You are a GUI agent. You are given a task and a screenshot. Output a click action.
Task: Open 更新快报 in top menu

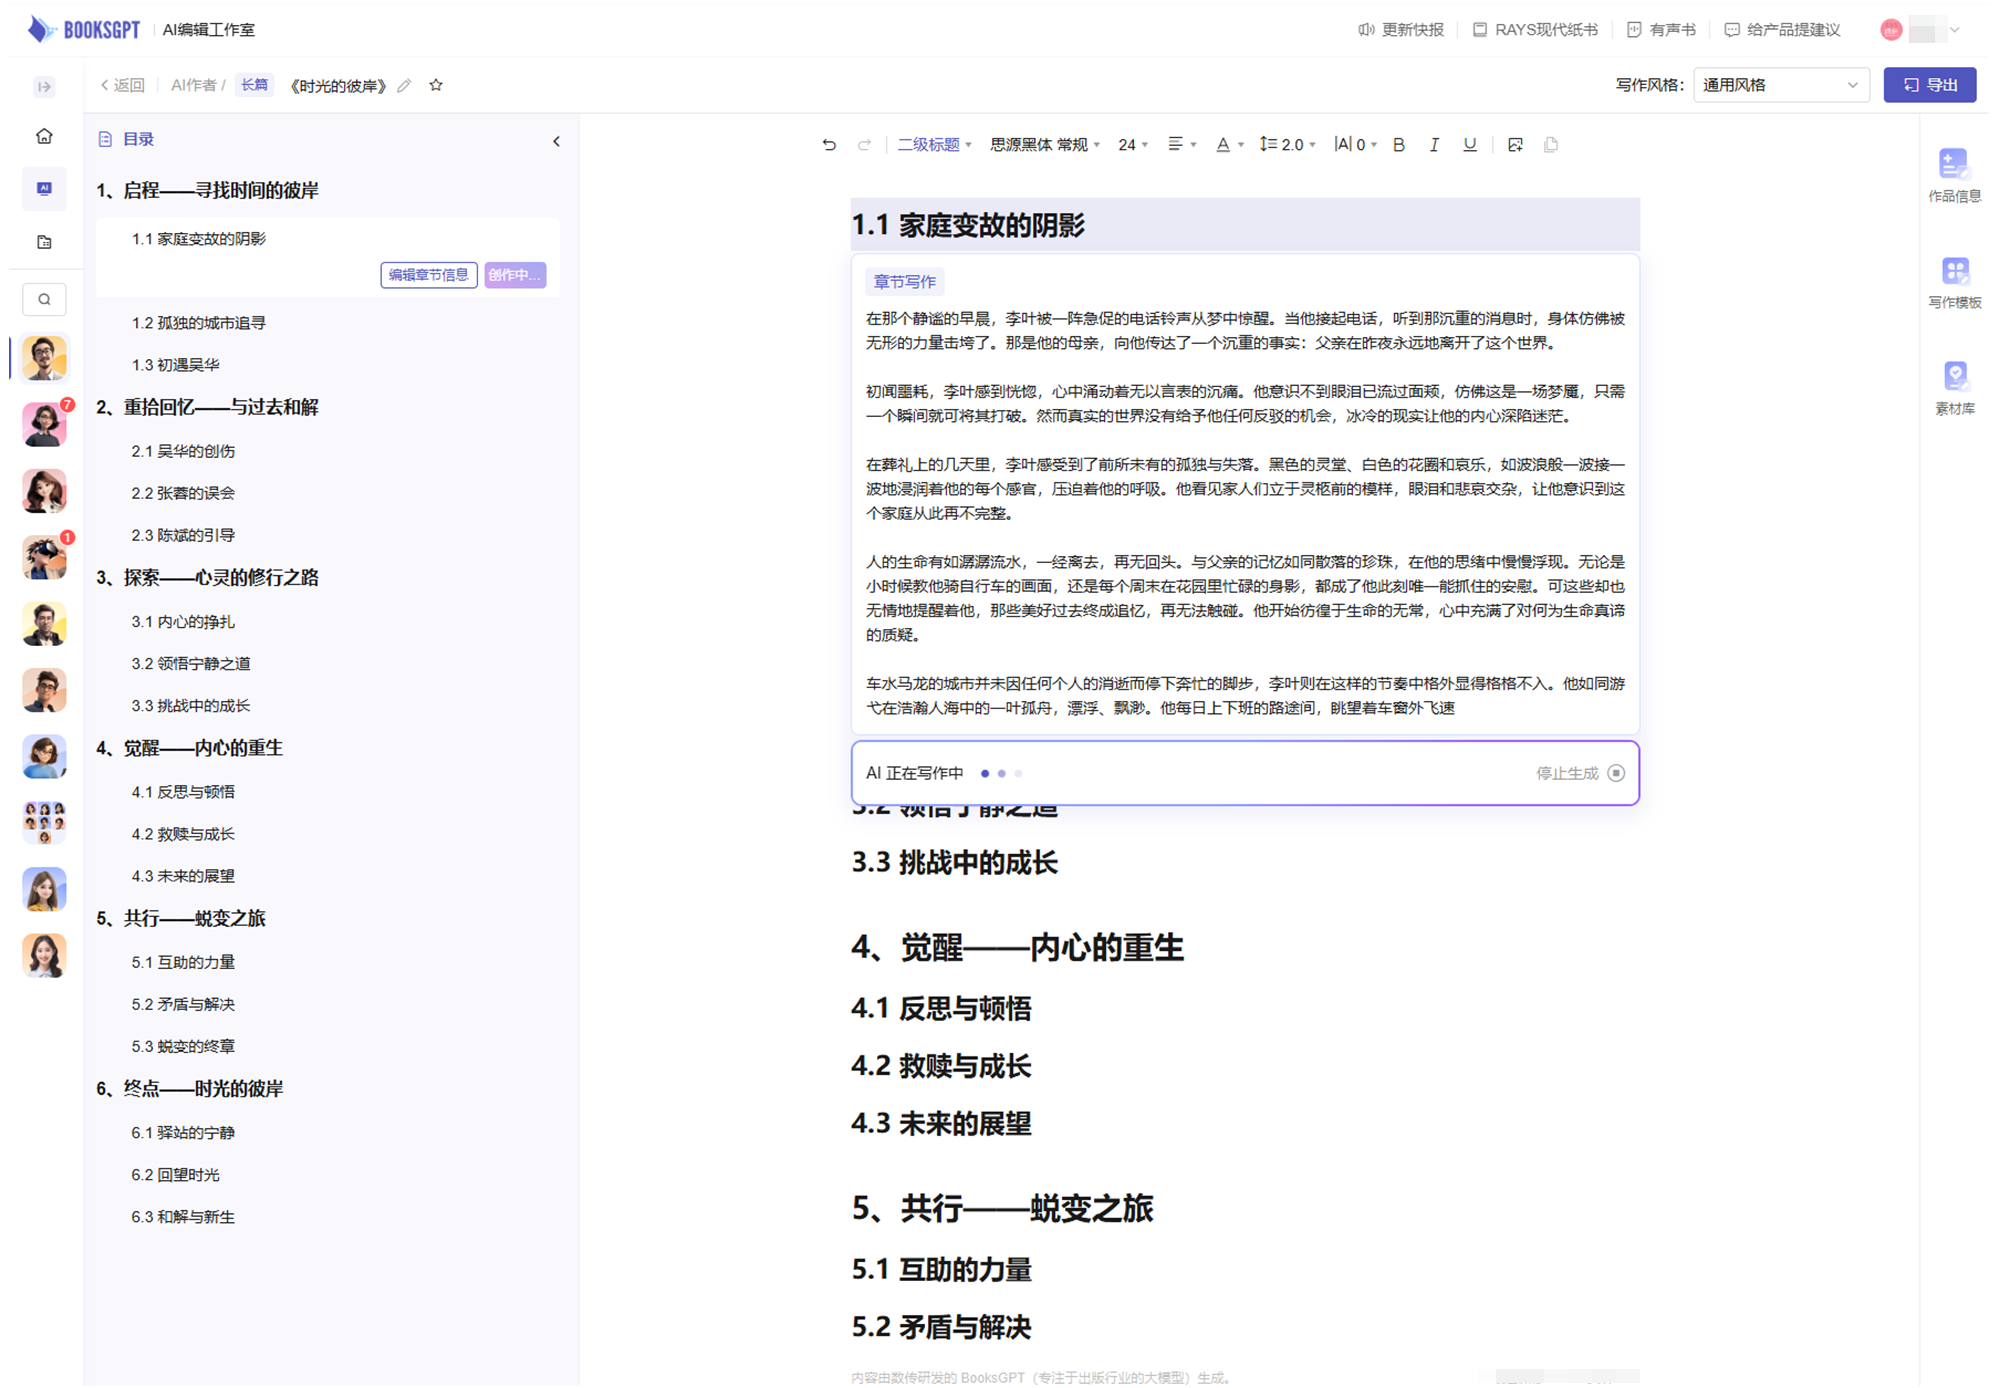(x=1401, y=30)
